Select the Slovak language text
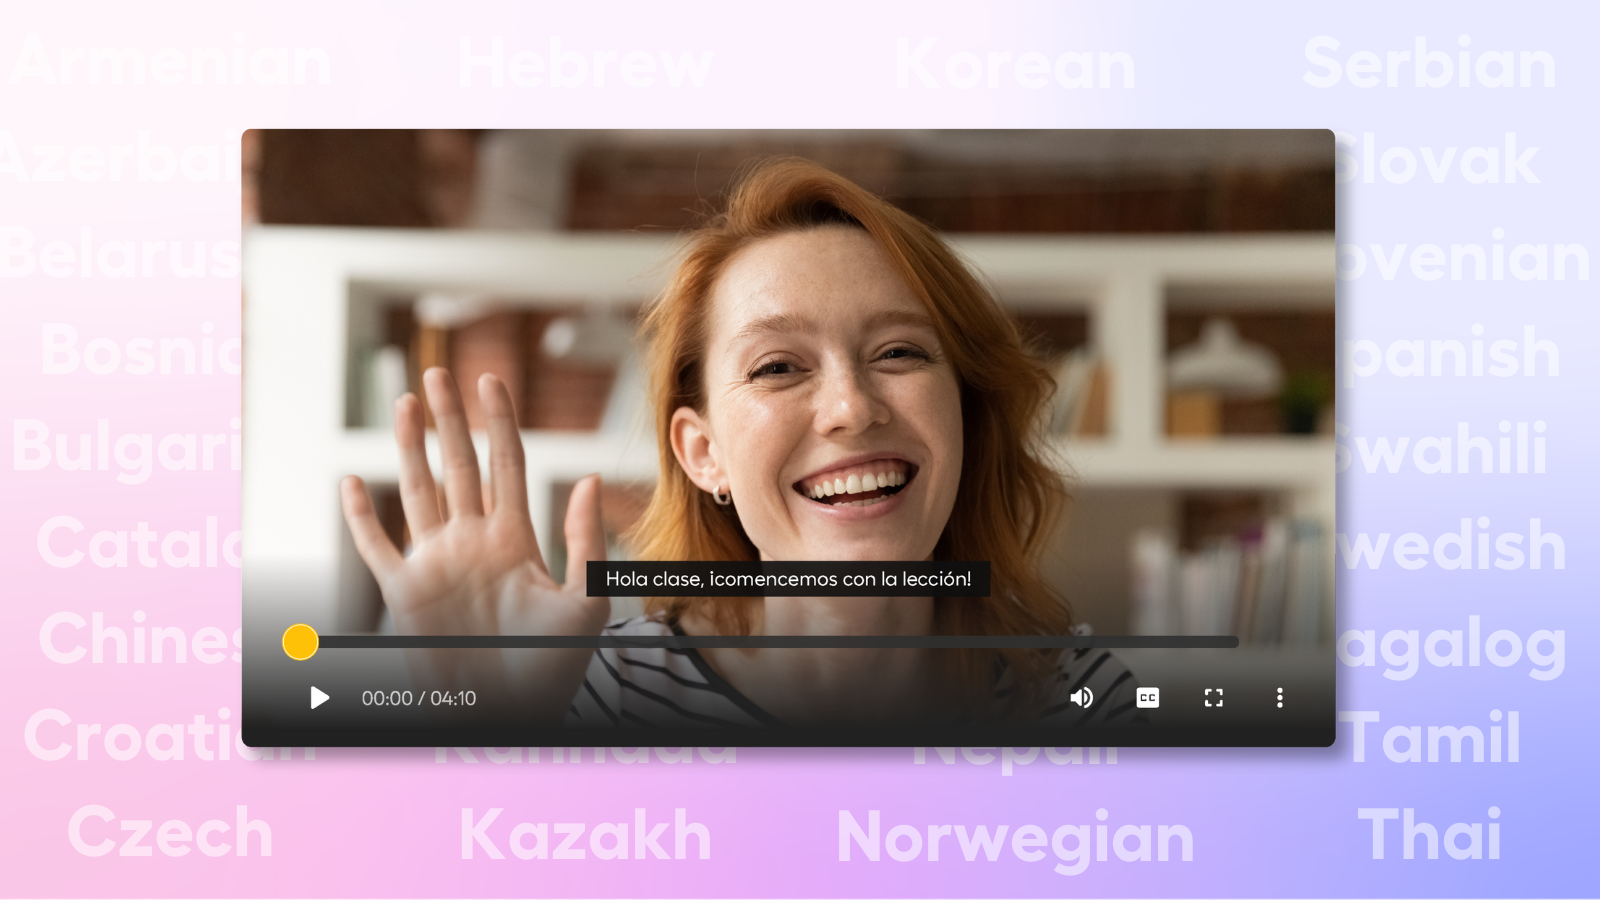 [1440, 160]
